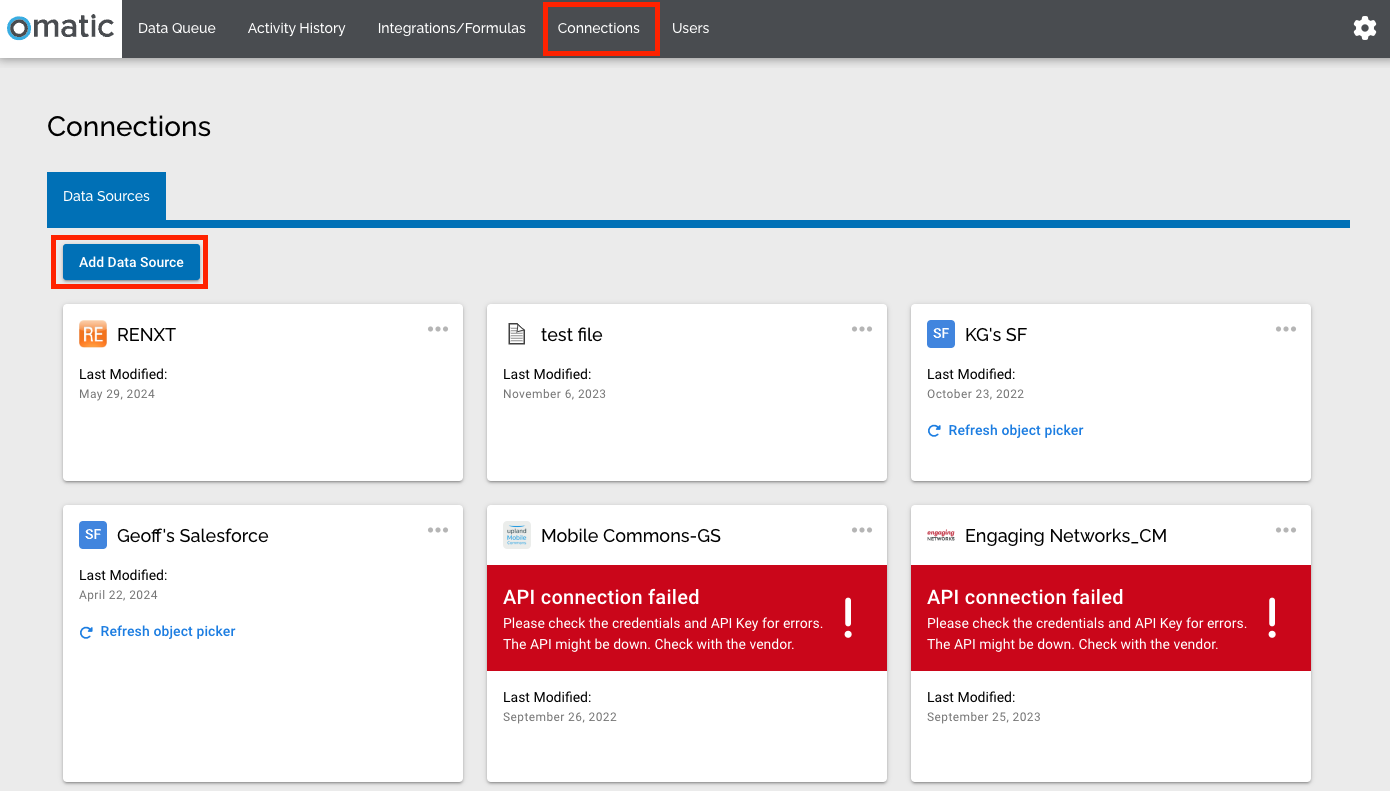Select the Salesforce icon on KG's SF card
Image resolution: width=1390 pixels, height=791 pixels.
[x=940, y=334]
